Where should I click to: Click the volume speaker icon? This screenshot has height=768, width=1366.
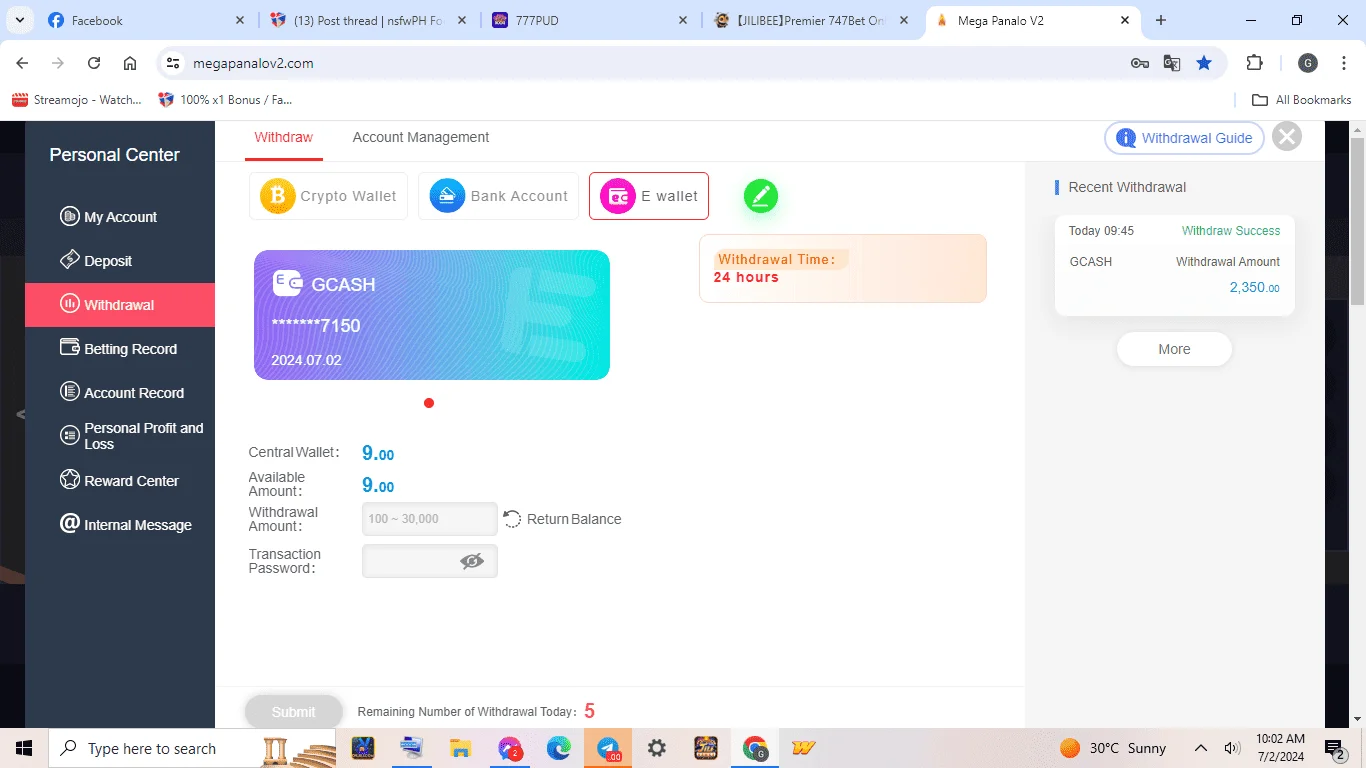(1232, 748)
